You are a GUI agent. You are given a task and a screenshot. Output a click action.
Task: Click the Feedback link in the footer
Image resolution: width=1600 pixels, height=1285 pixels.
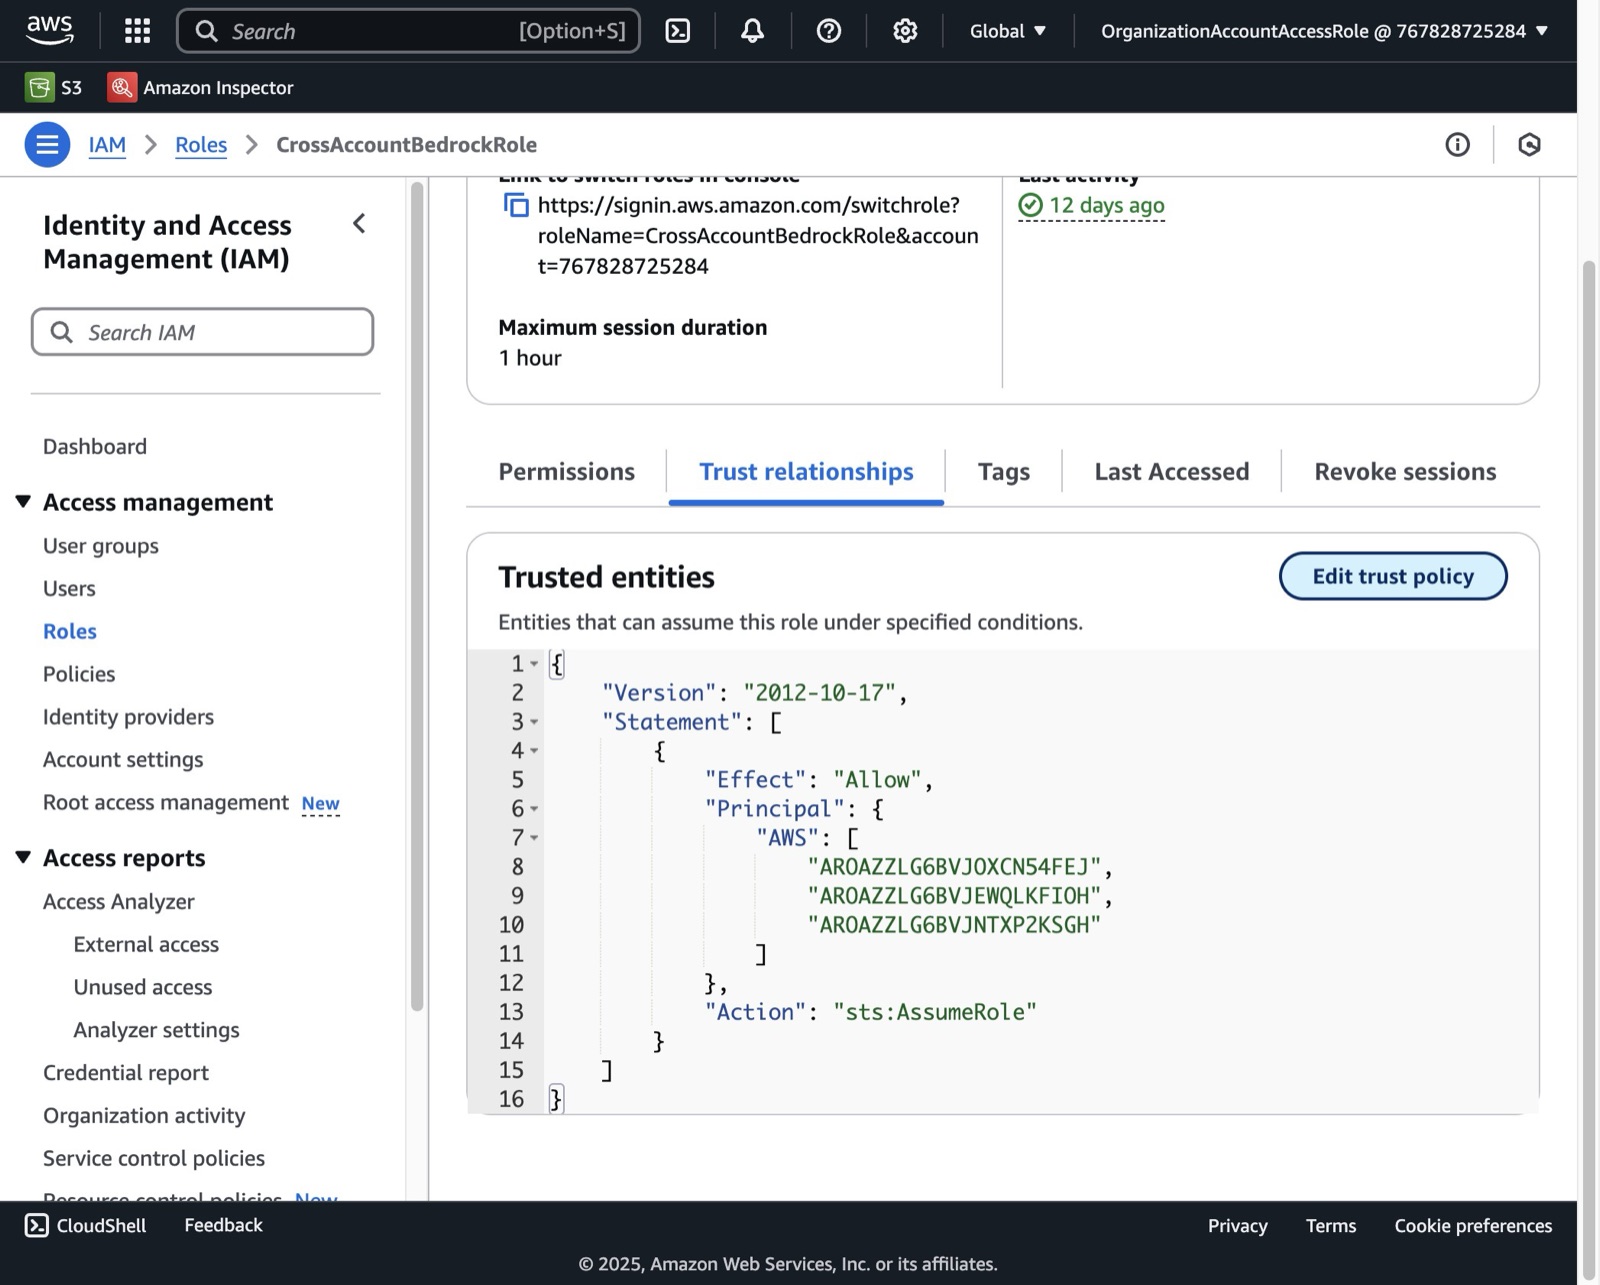click(x=223, y=1225)
